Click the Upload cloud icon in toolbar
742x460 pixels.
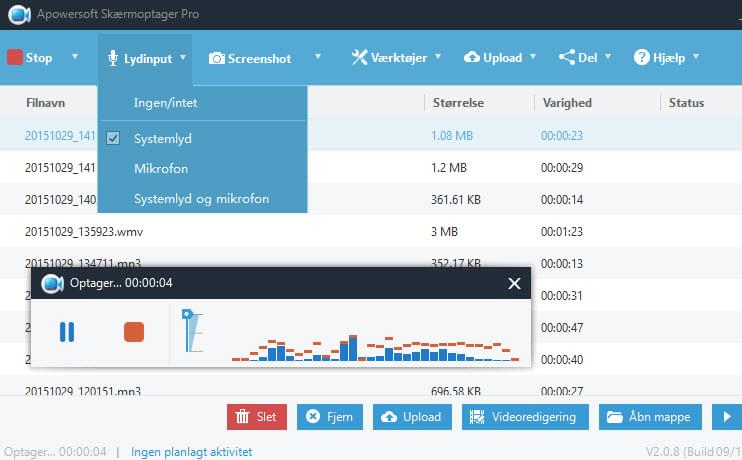coord(471,58)
